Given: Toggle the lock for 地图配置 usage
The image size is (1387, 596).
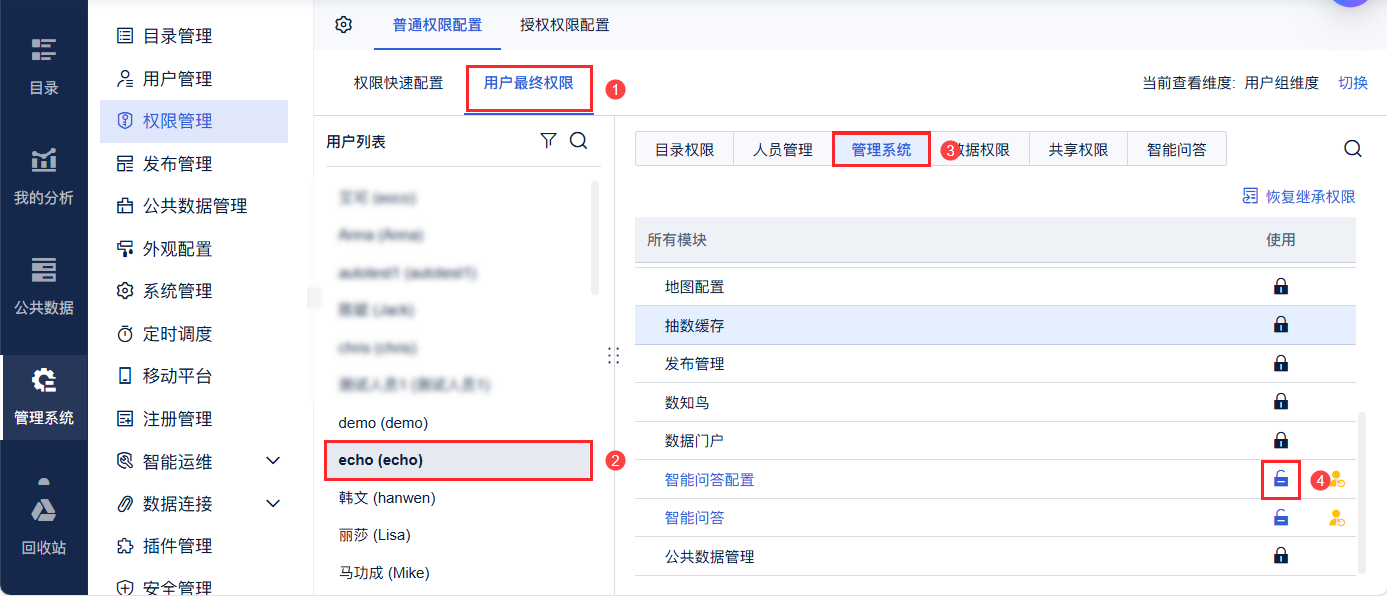Looking at the screenshot, I should [1281, 287].
